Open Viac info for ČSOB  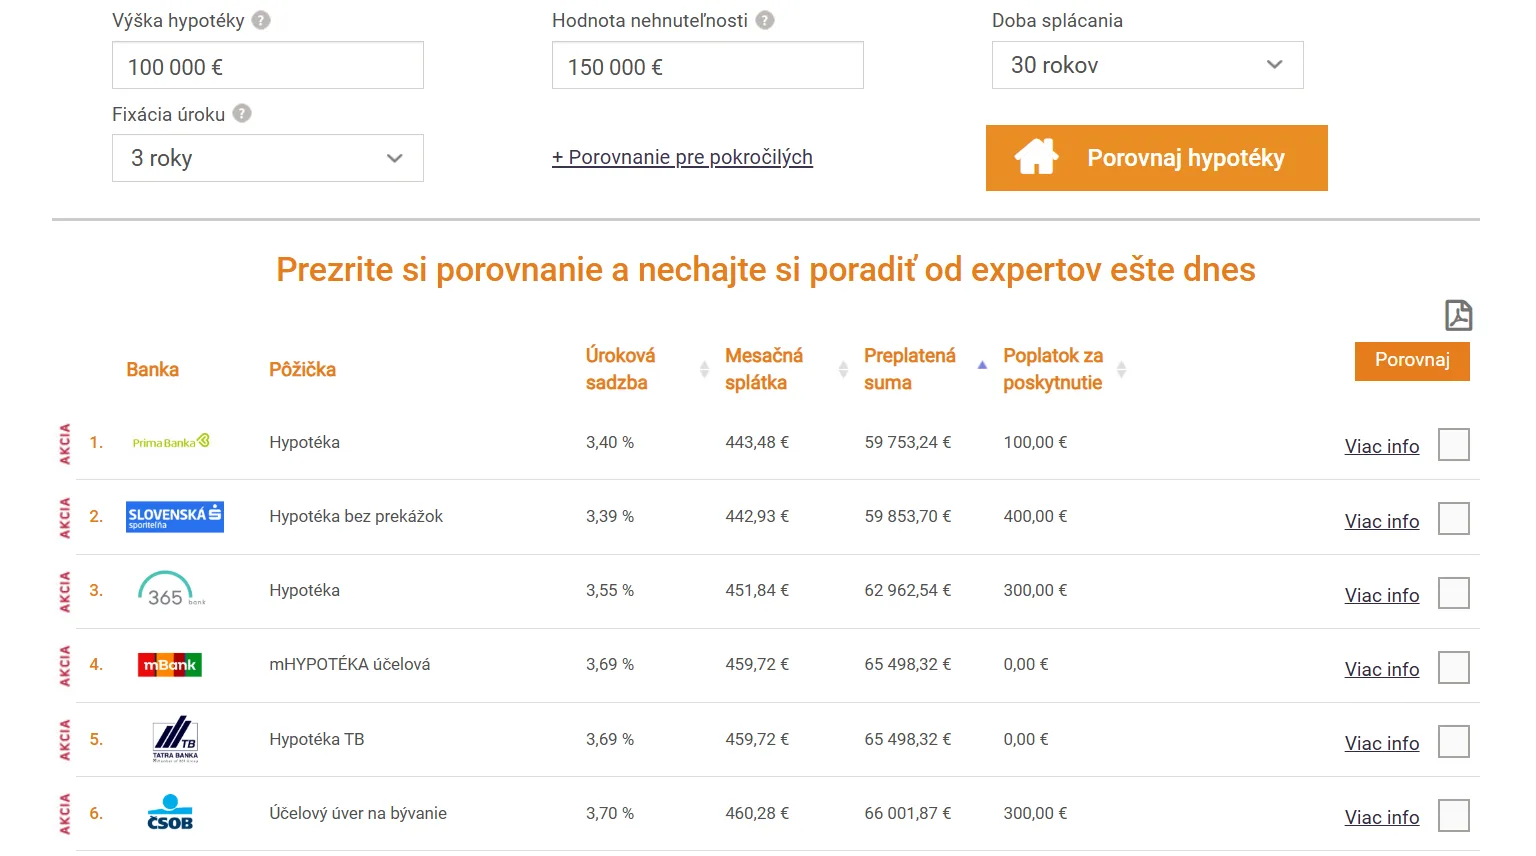pos(1382,817)
